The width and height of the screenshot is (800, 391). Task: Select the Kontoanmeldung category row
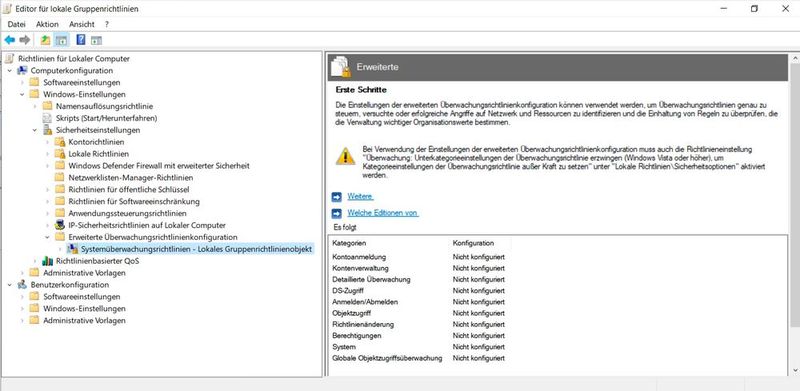pyautogui.click(x=418, y=257)
